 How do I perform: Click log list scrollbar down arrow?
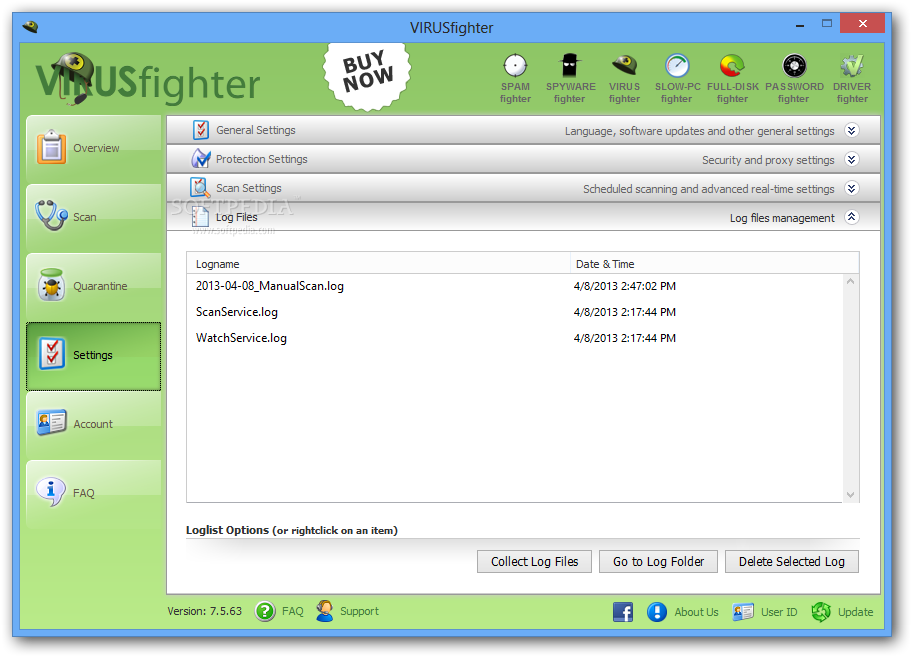click(850, 495)
